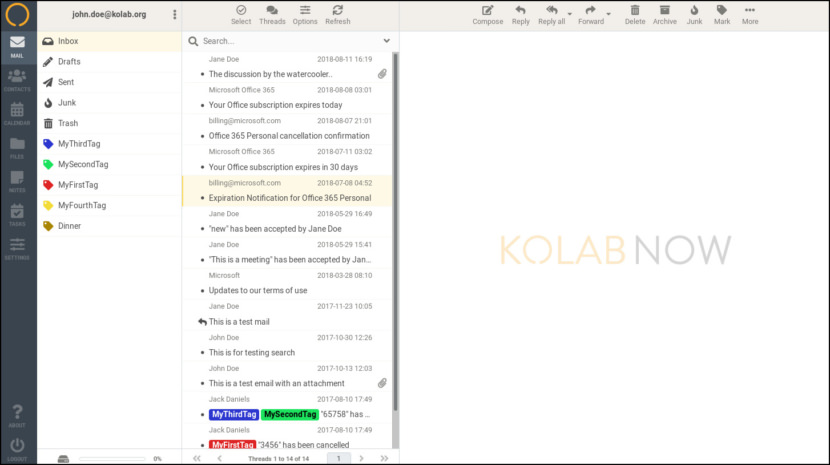Filter by MyFirstTag red tag
The width and height of the screenshot is (830, 465).
[x=110, y=185]
